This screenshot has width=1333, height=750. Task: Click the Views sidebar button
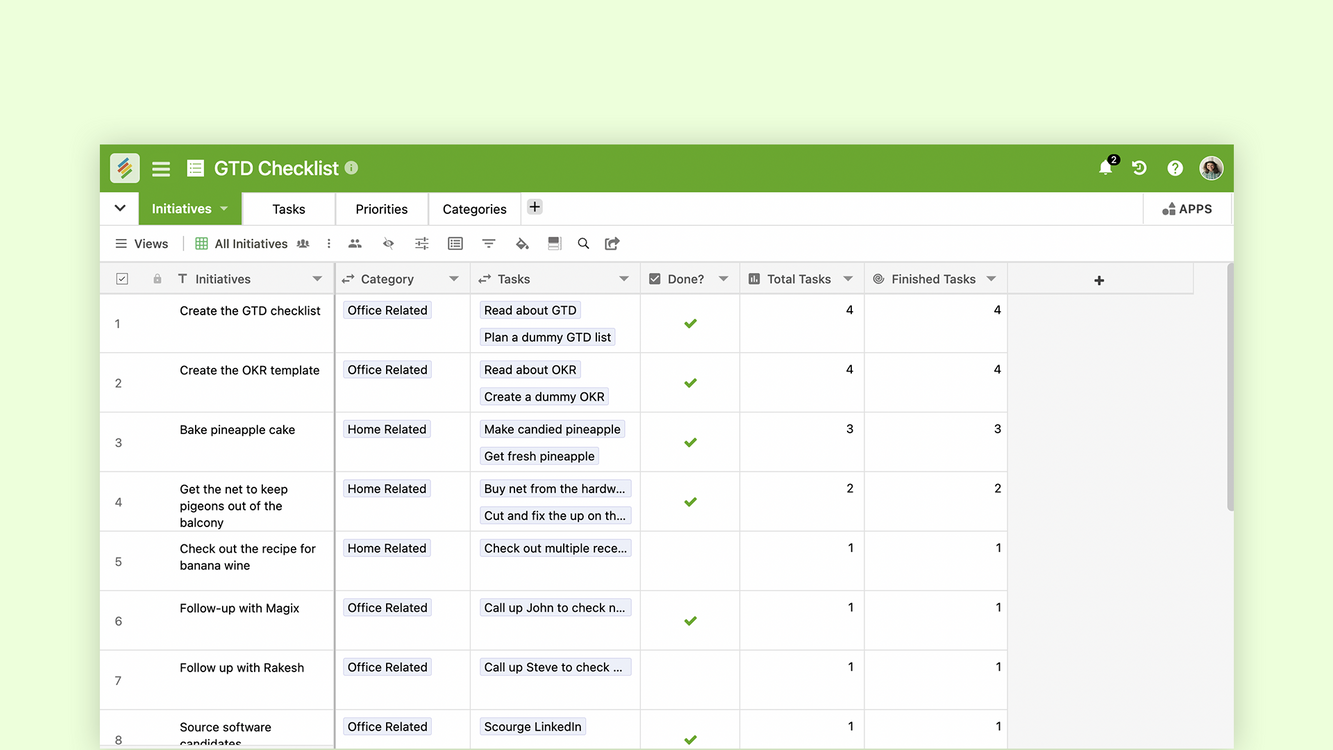tap(141, 243)
